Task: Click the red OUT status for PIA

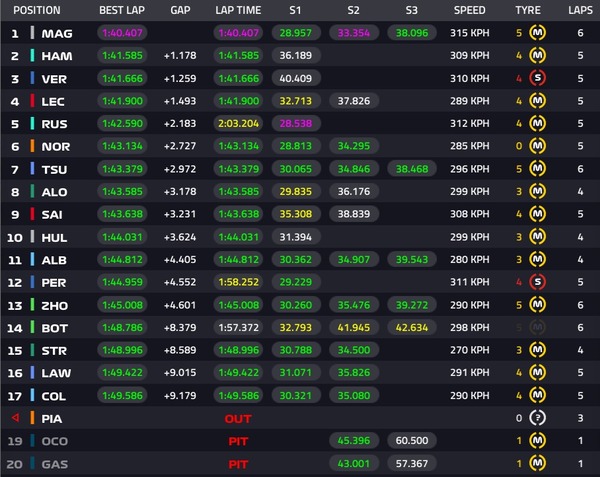Action: click(238, 416)
